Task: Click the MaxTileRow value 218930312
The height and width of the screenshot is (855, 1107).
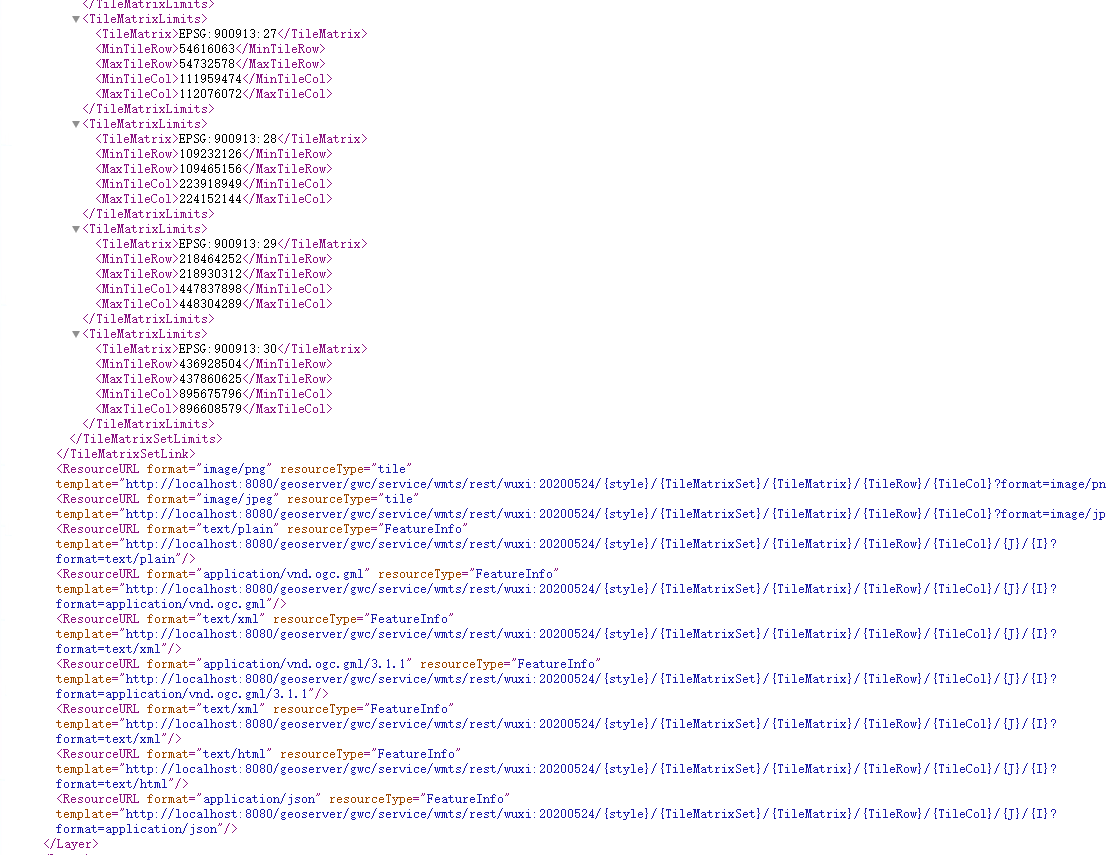Action: (x=210, y=274)
